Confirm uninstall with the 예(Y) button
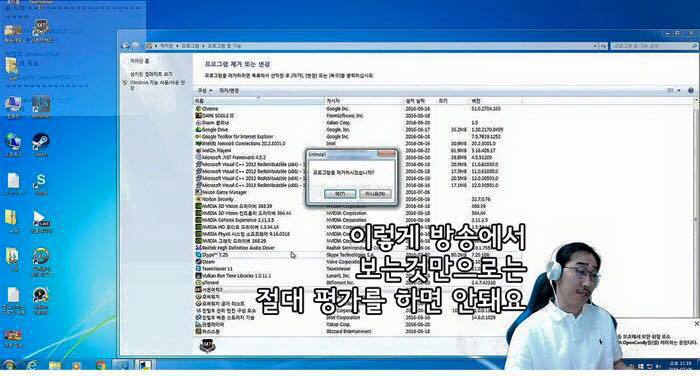This screenshot has width=700, height=376. (x=340, y=194)
